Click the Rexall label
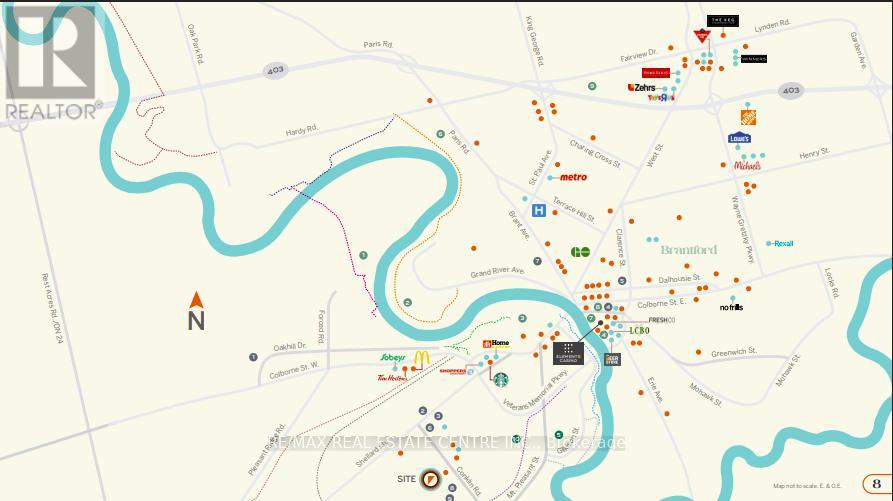This screenshot has height=501, width=893. click(784, 243)
